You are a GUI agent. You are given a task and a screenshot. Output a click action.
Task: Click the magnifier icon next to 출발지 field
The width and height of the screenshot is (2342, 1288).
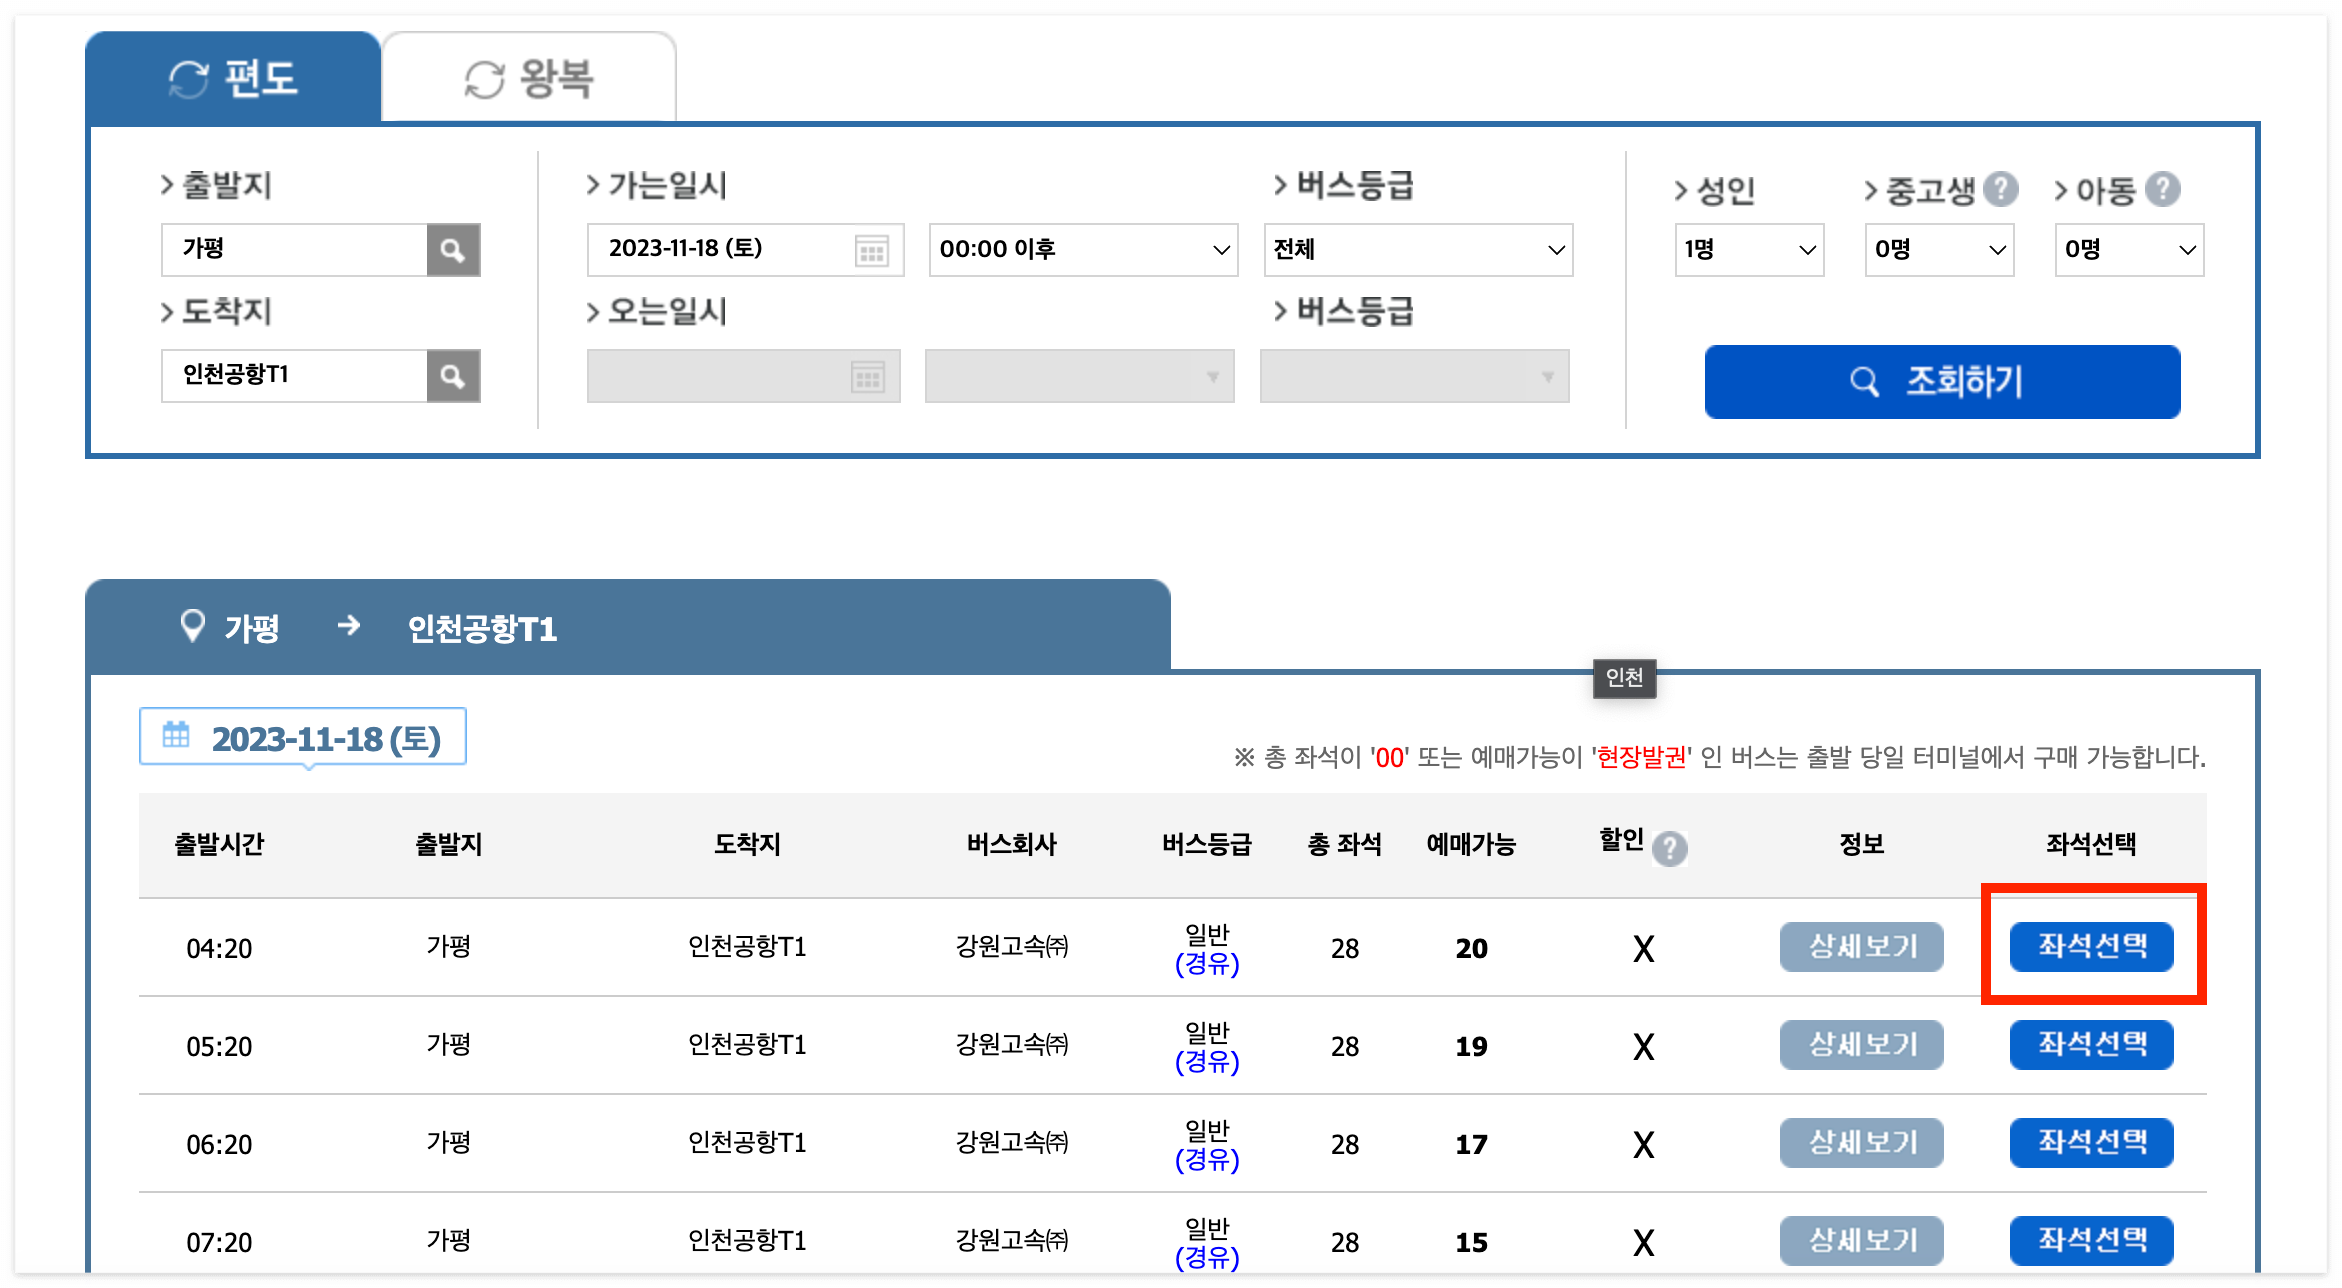click(453, 250)
